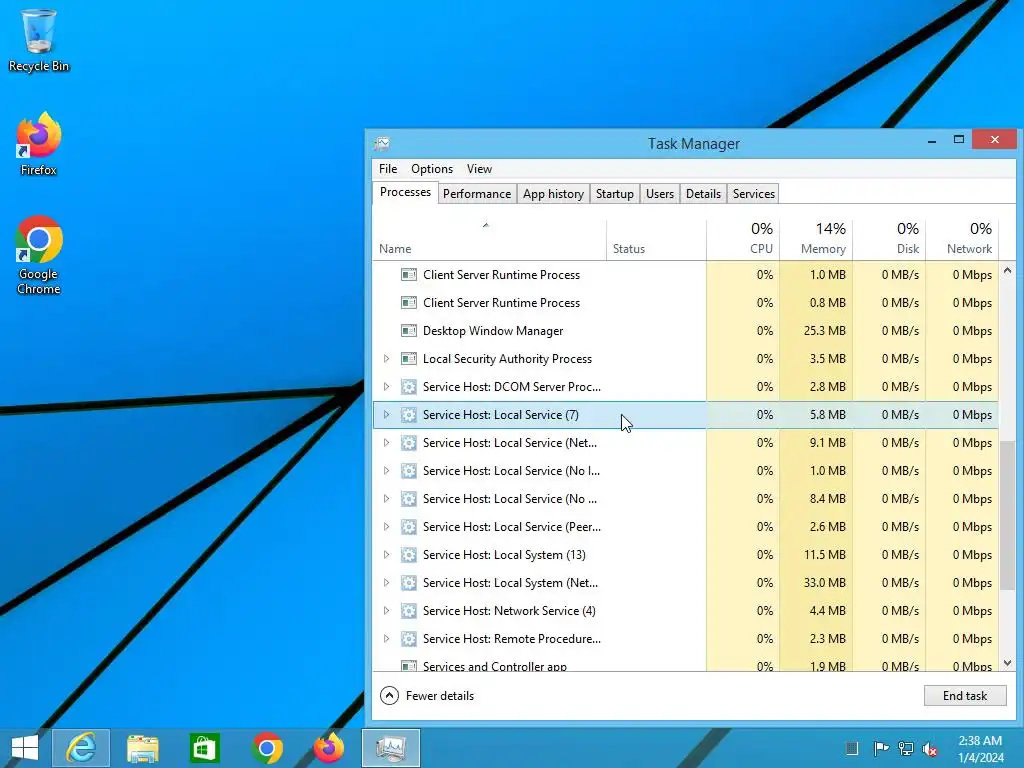Expand Service Host: Local Service (Net...)

pos(386,443)
